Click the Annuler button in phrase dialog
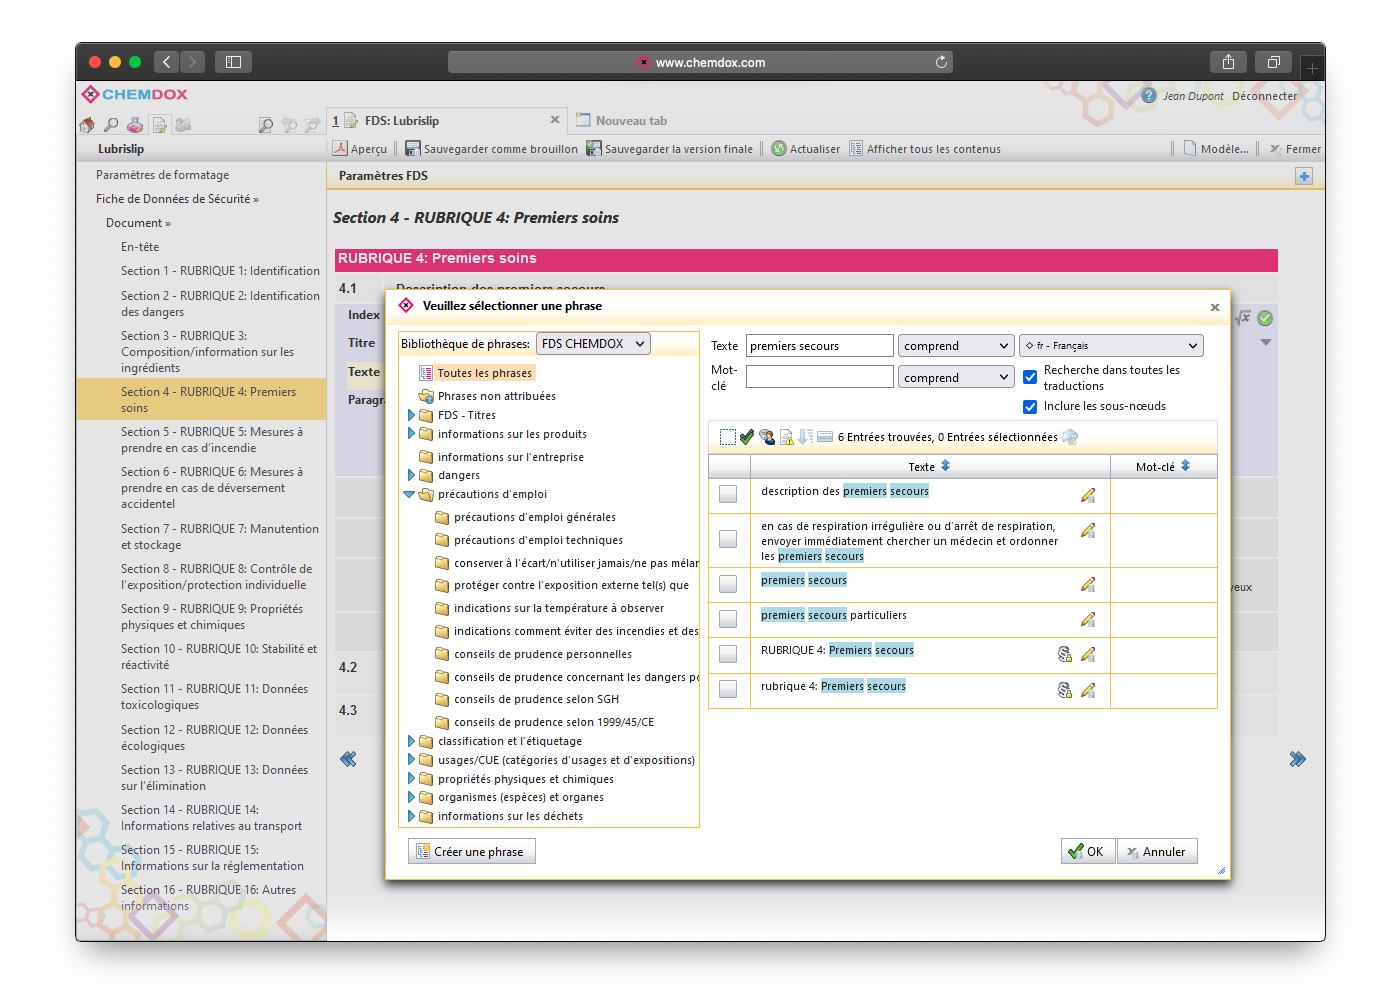Screen dimensions: 1400x1000 (1157, 851)
